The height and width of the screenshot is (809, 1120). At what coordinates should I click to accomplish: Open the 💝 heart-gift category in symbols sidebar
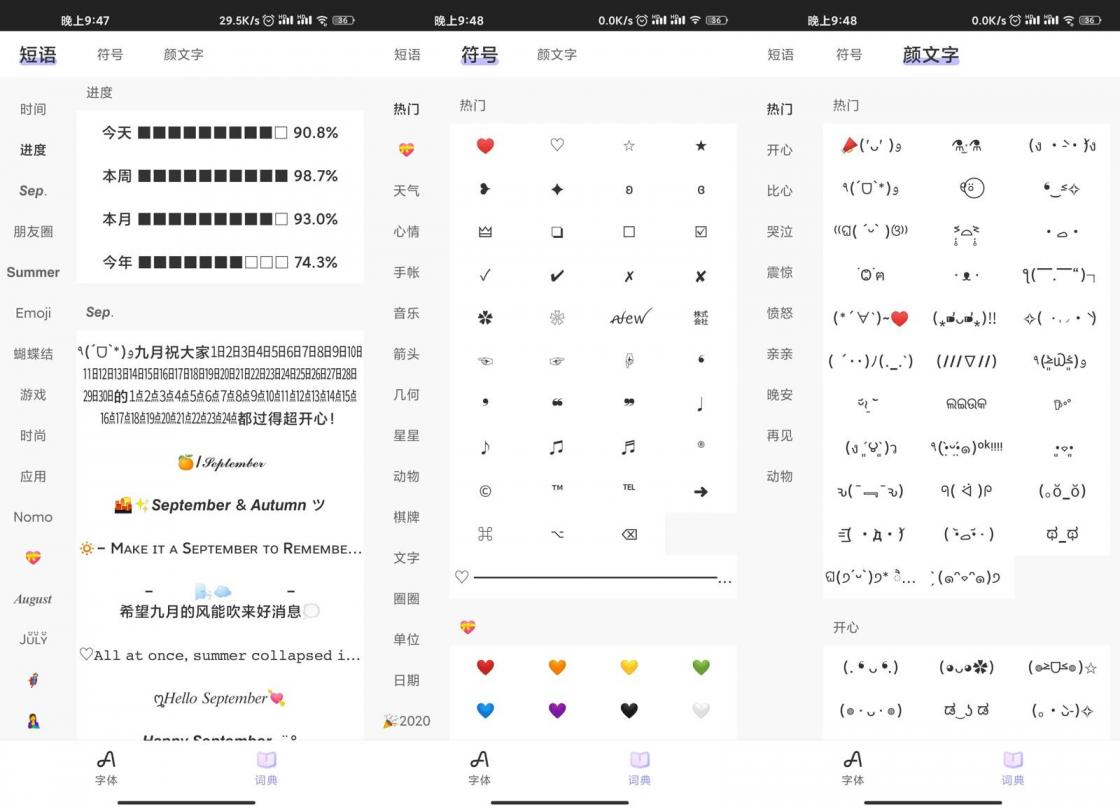click(408, 150)
